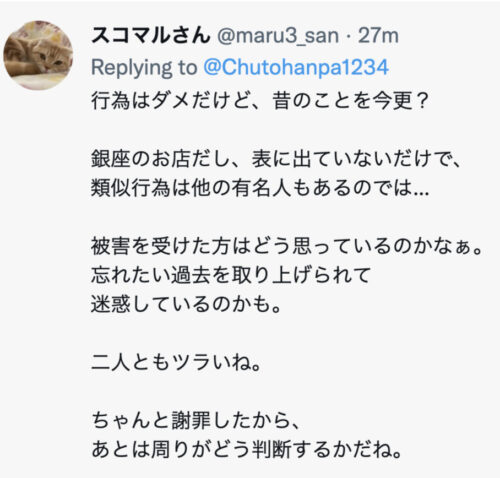The image size is (500, 478).
Task: Click the line starting 忘れたい過去を
Action: pos(231,275)
